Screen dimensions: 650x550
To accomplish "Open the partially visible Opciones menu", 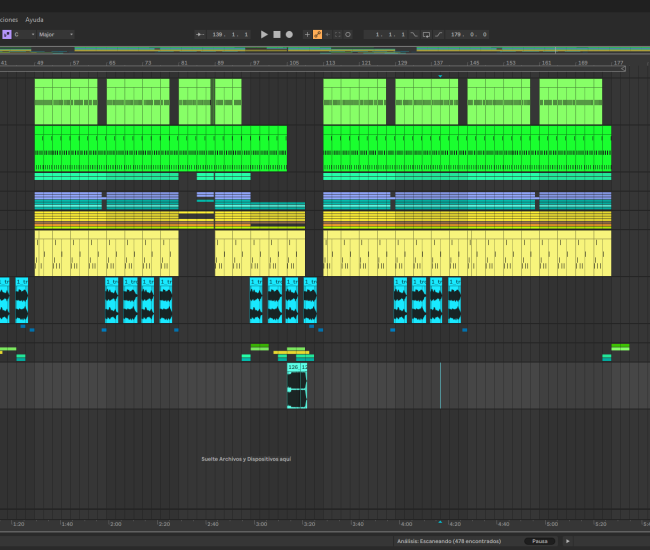I will point(8,19).
